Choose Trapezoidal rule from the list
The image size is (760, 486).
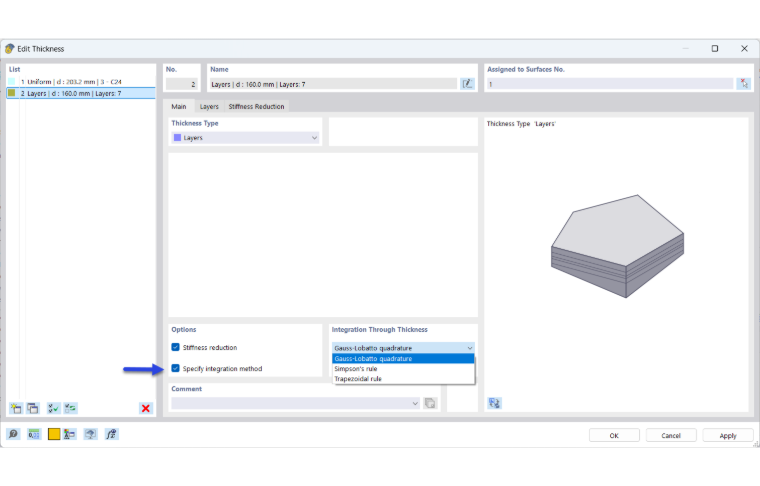click(403, 379)
